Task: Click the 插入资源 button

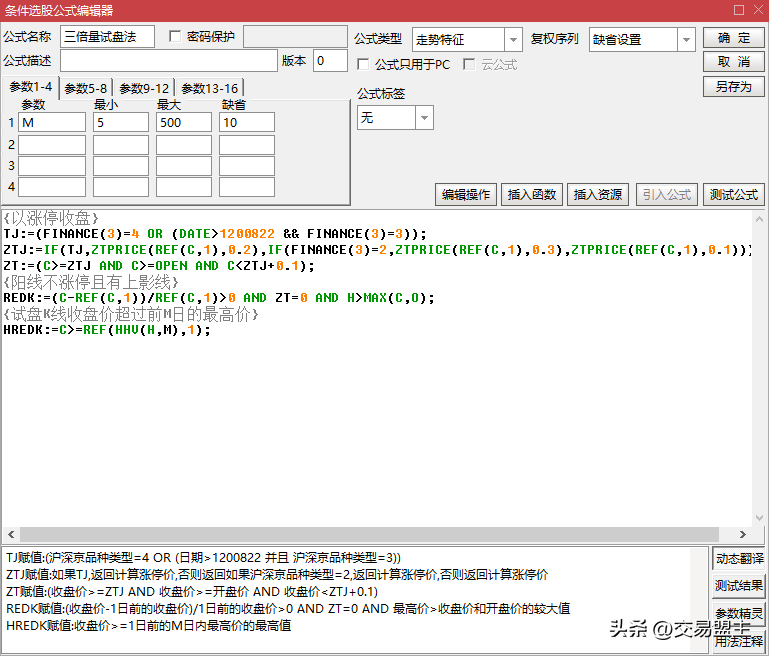Action: (x=598, y=195)
